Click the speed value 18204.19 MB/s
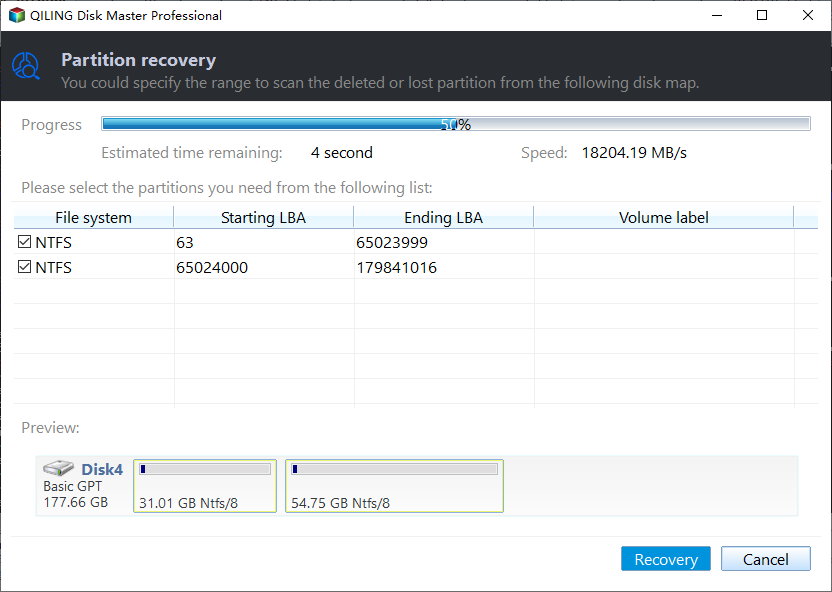Viewport: 832px width, 592px height. coord(634,153)
